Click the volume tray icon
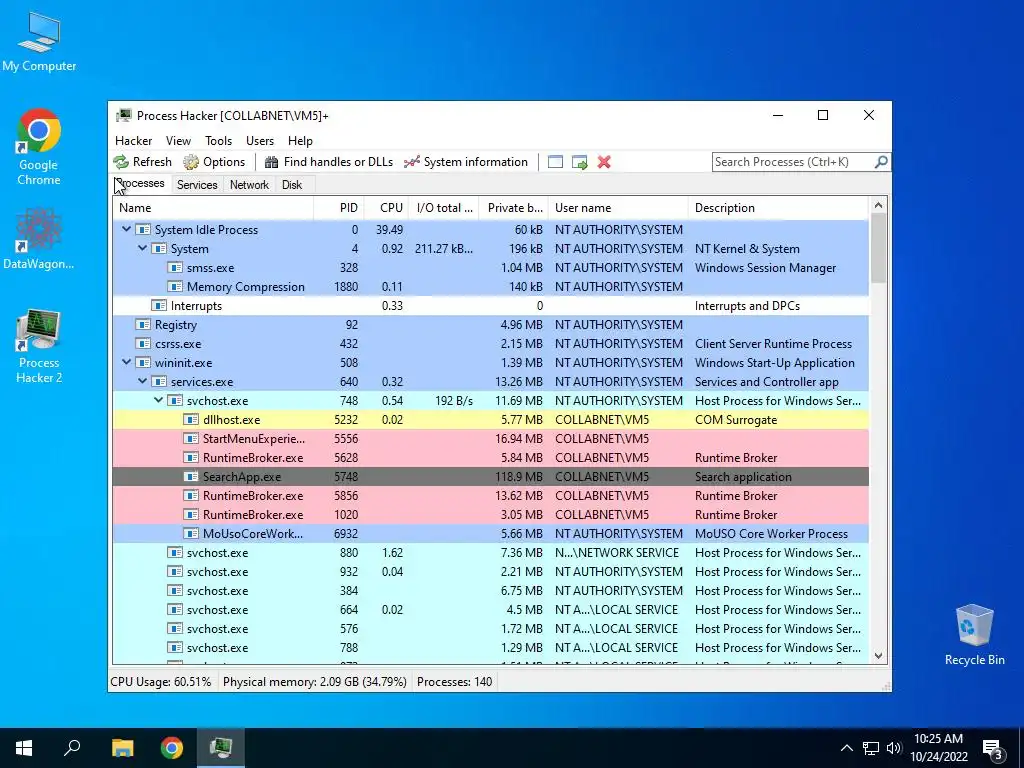Image resolution: width=1024 pixels, height=768 pixels. point(894,748)
